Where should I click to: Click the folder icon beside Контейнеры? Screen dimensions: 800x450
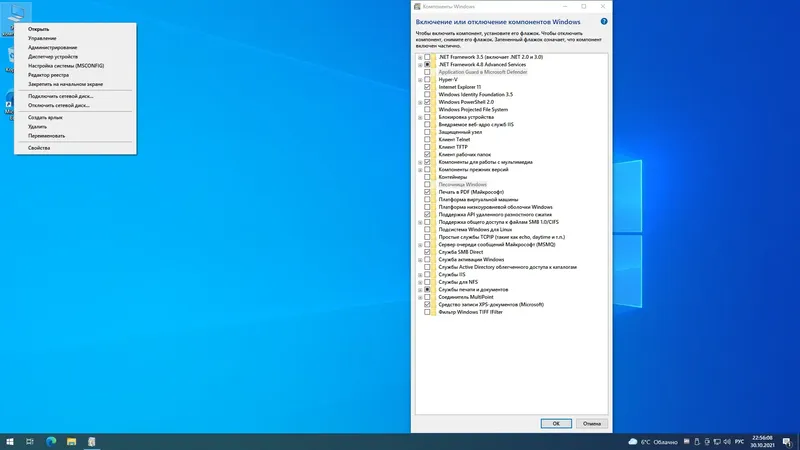tap(434, 177)
